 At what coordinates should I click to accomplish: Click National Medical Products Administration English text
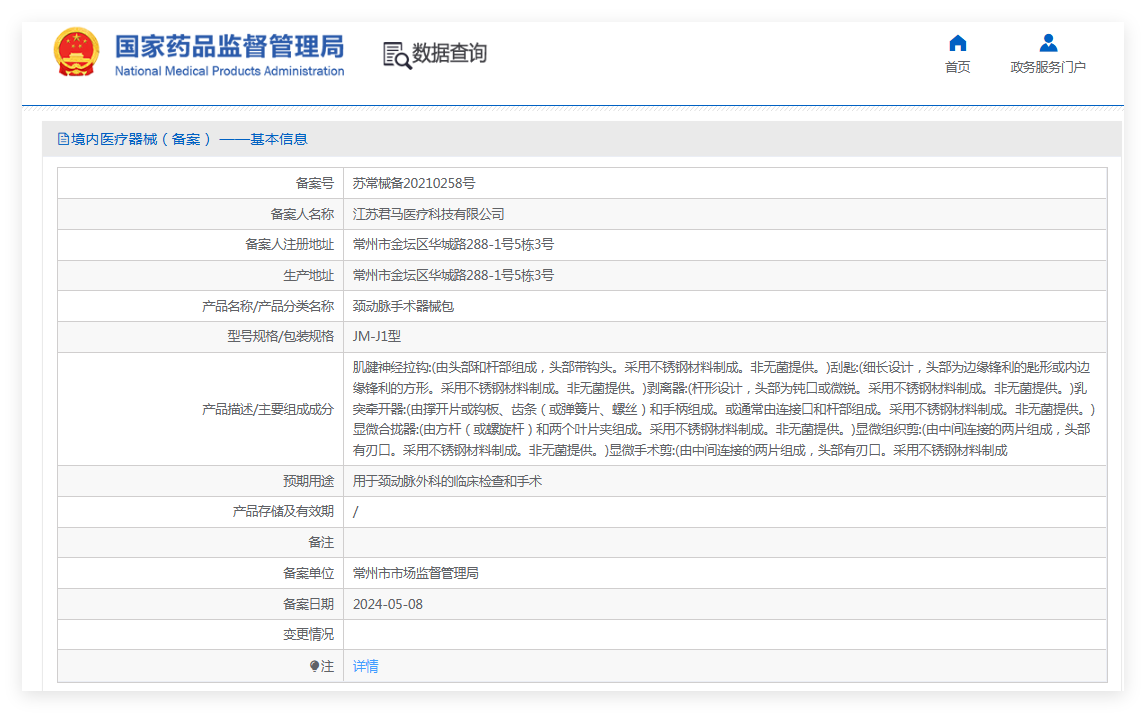(x=229, y=71)
